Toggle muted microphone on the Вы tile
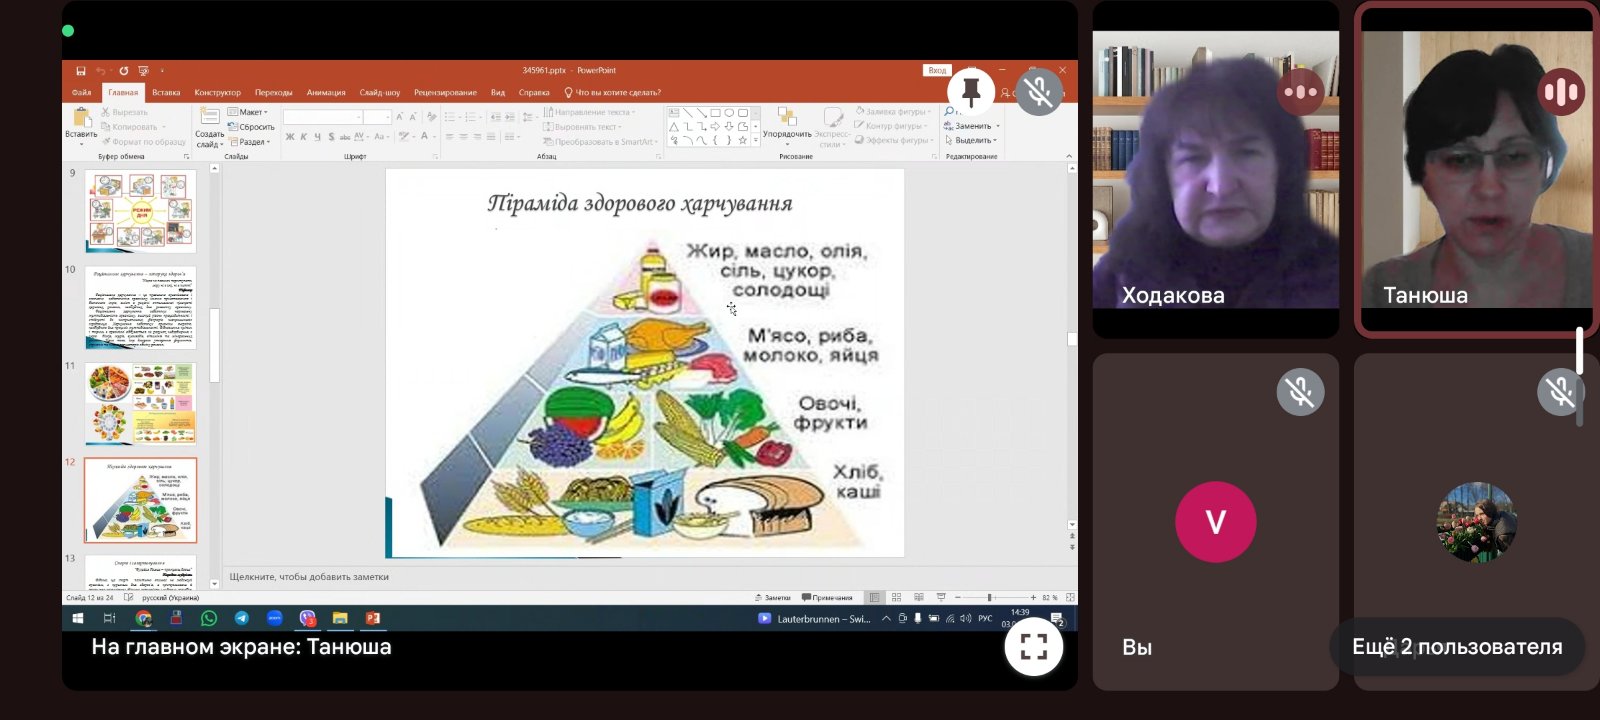This screenshot has width=1600, height=720. [x=1300, y=392]
